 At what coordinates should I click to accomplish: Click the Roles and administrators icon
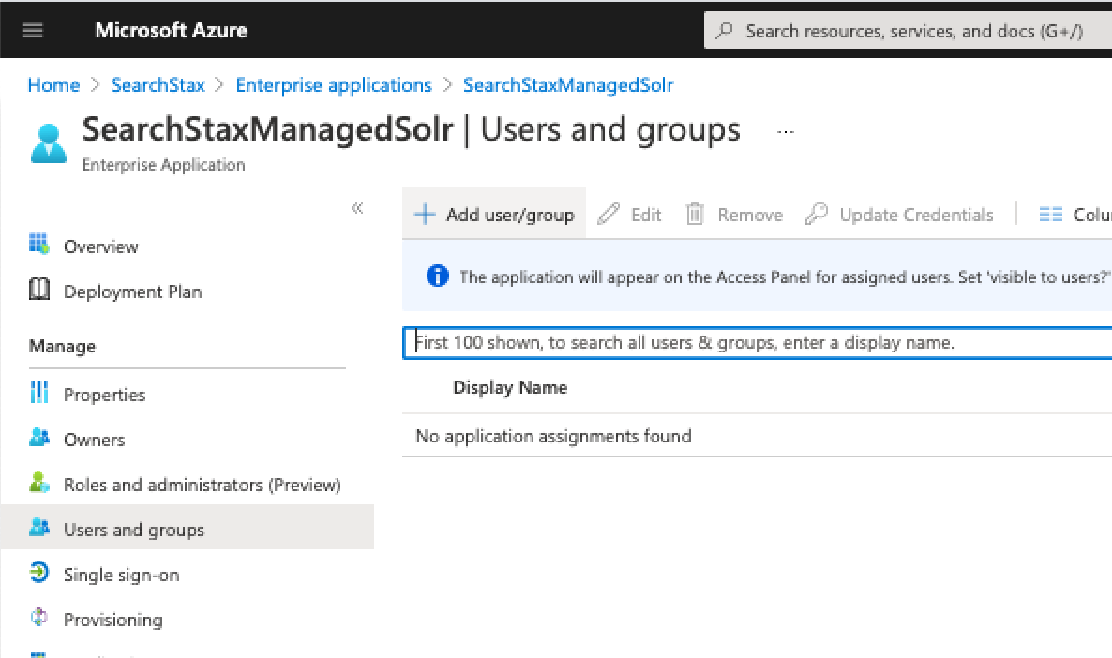tap(39, 482)
